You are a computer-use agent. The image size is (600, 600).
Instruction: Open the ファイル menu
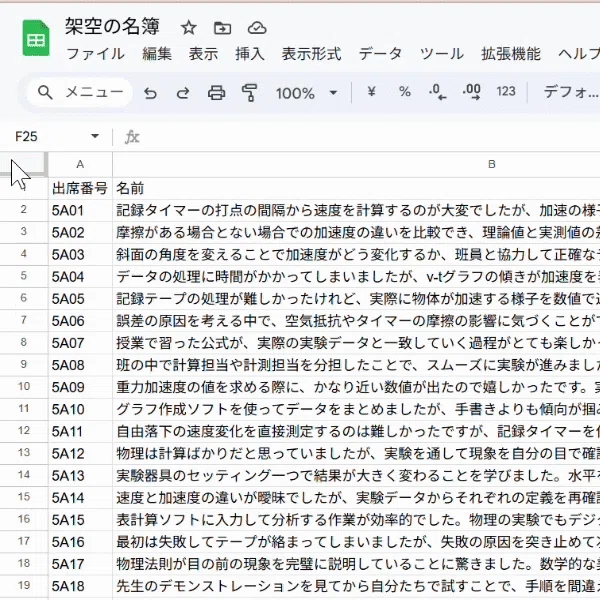point(95,54)
